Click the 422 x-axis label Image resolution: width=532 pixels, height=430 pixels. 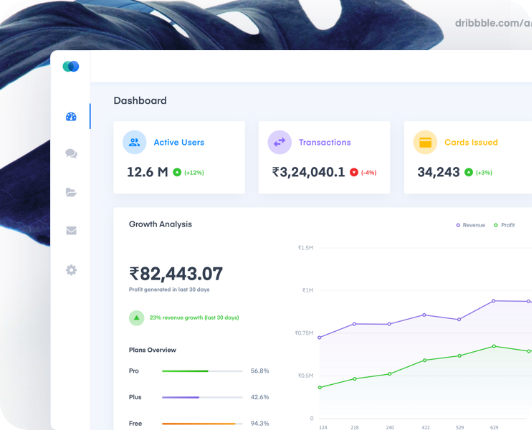[x=425, y=428]
